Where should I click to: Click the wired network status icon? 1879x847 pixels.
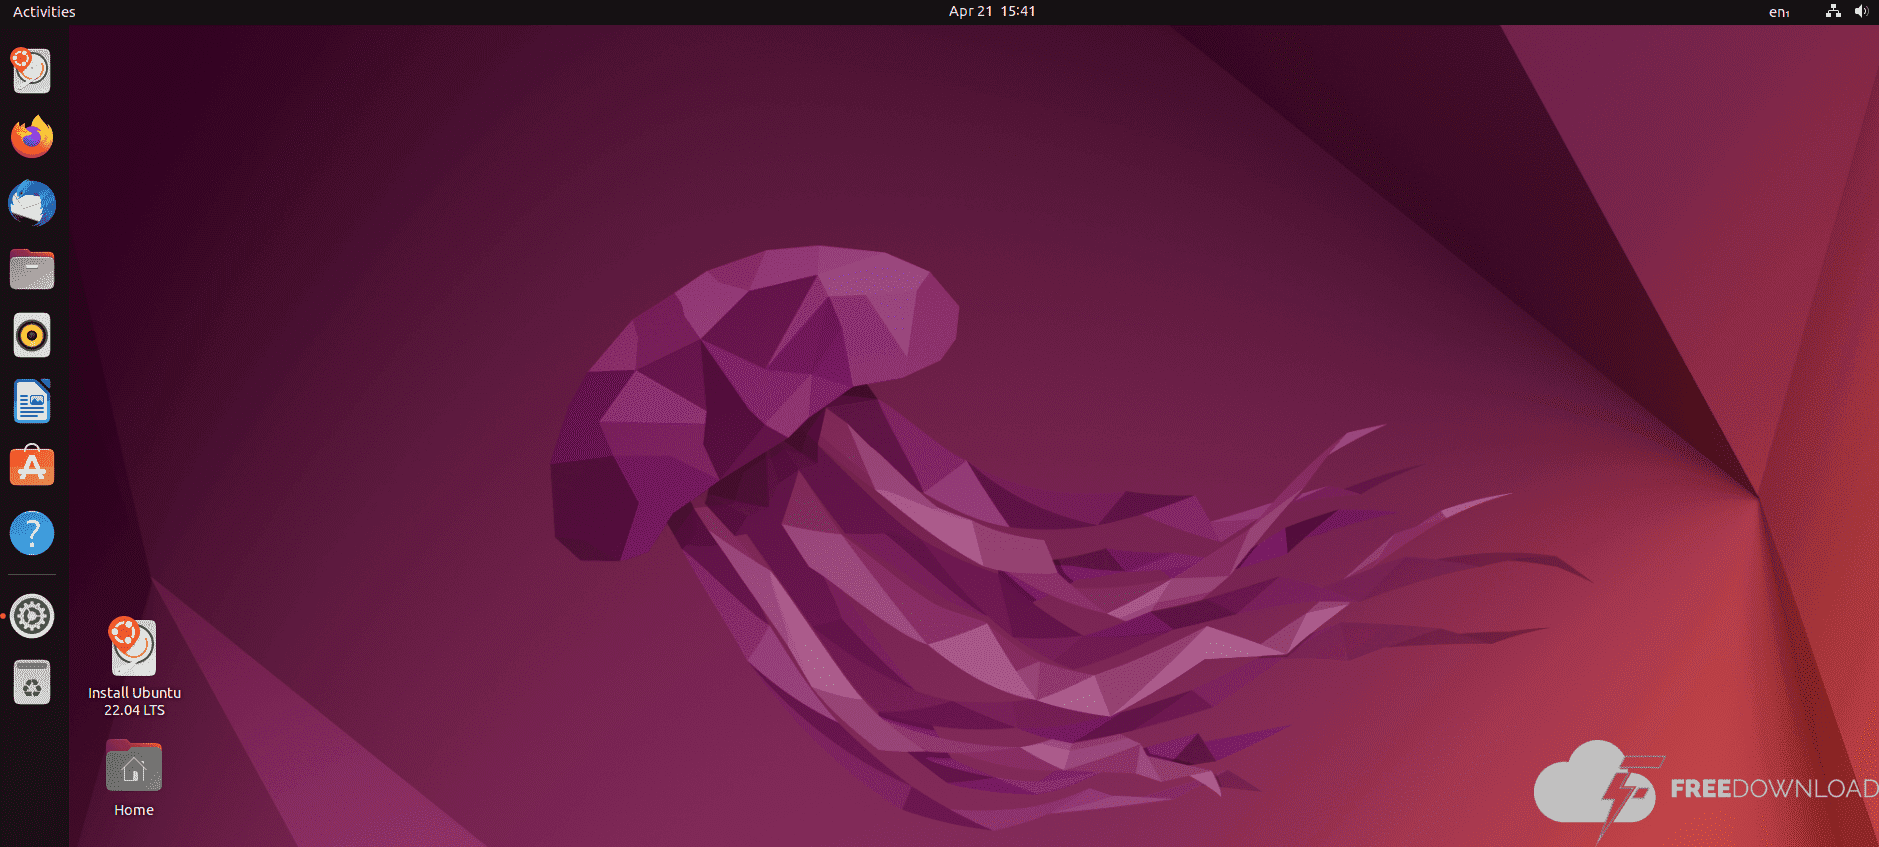tap(1833, 12)
